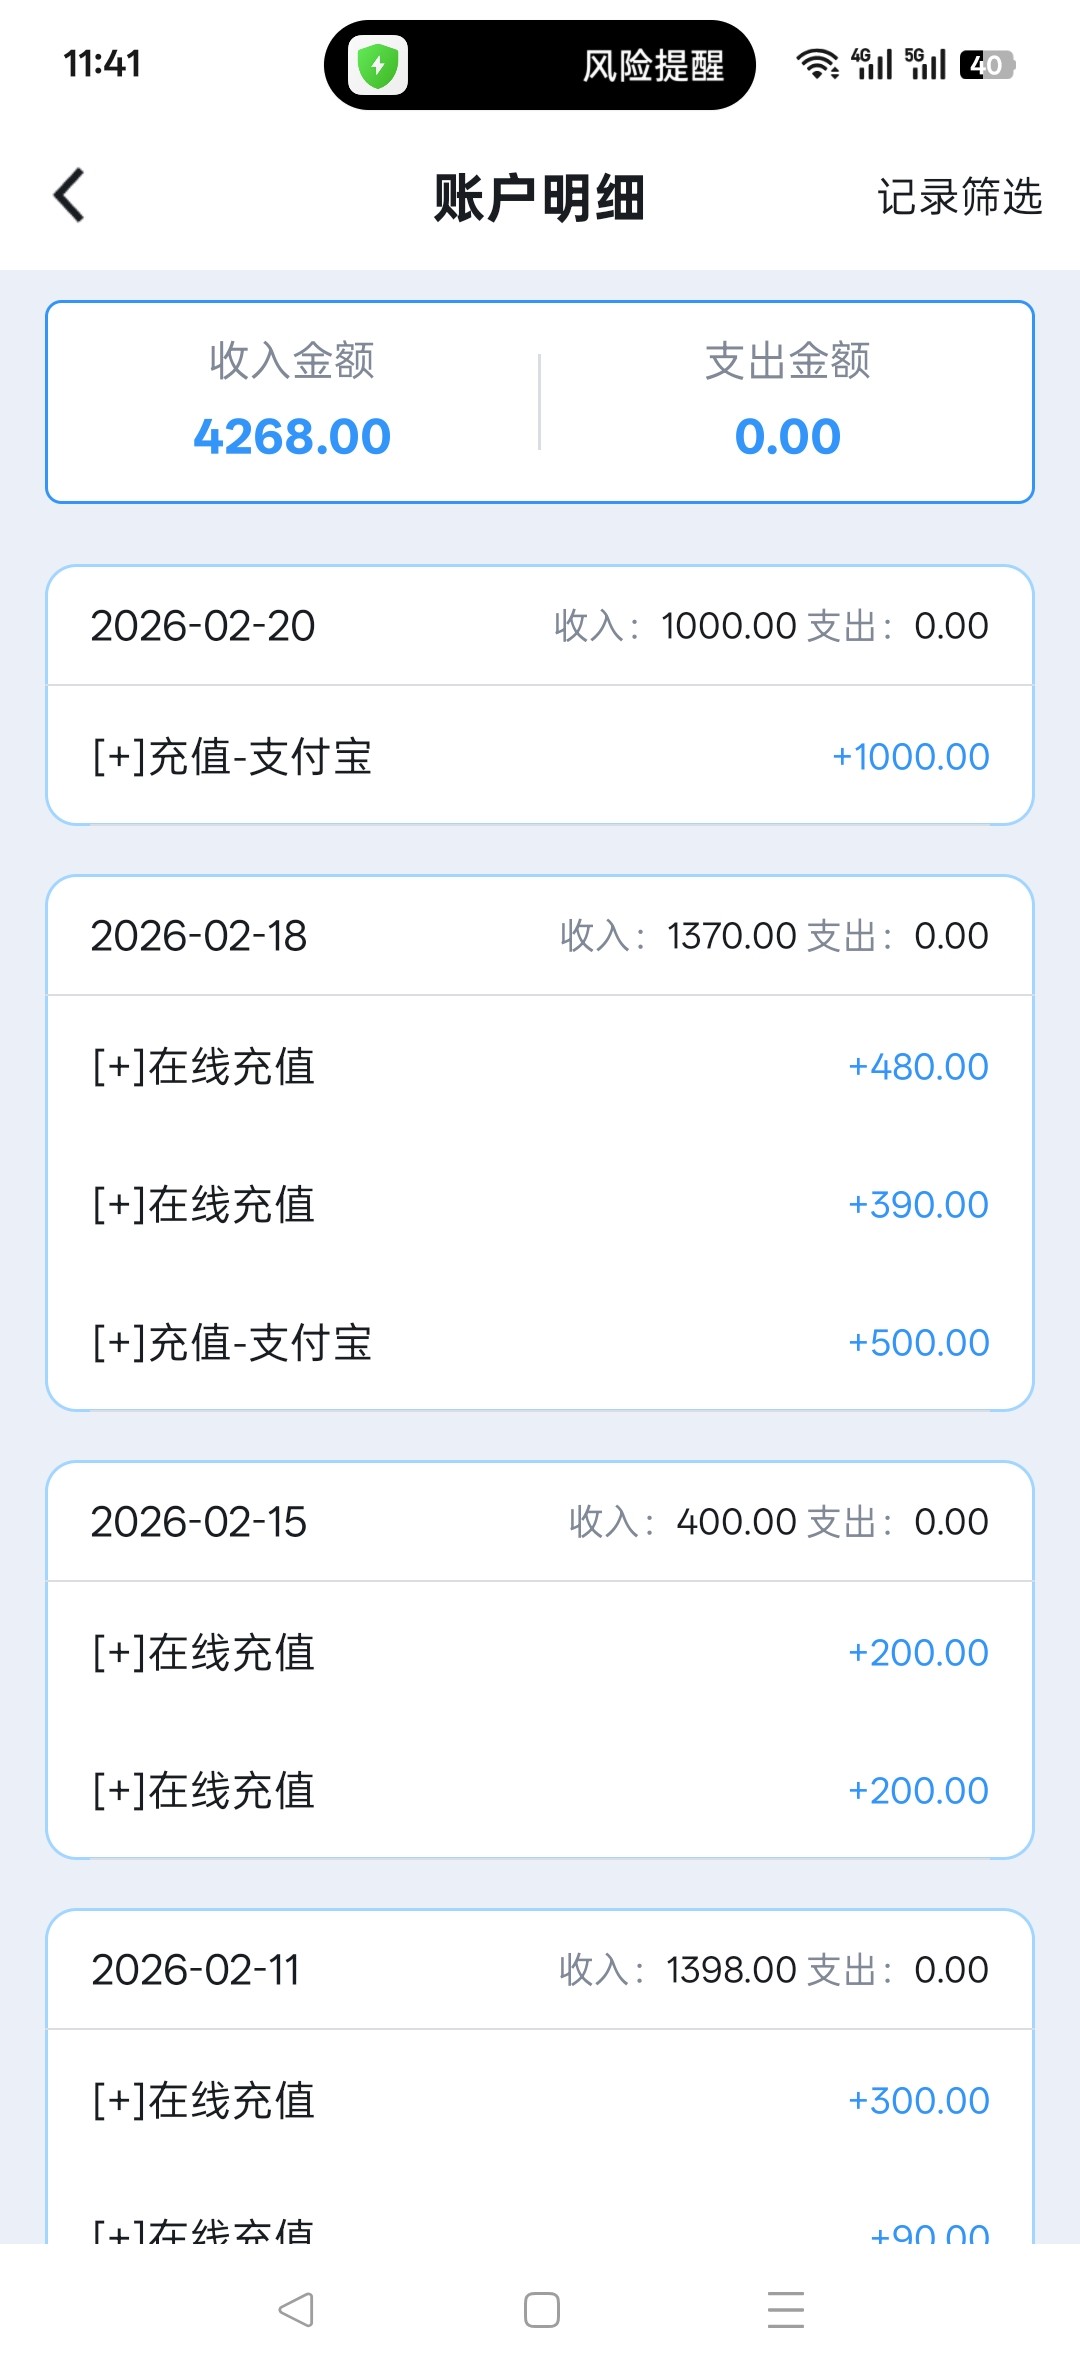Open the +390.00 在线充值 record
The image size is (1080, 2376).
[x=540, y=1205]
